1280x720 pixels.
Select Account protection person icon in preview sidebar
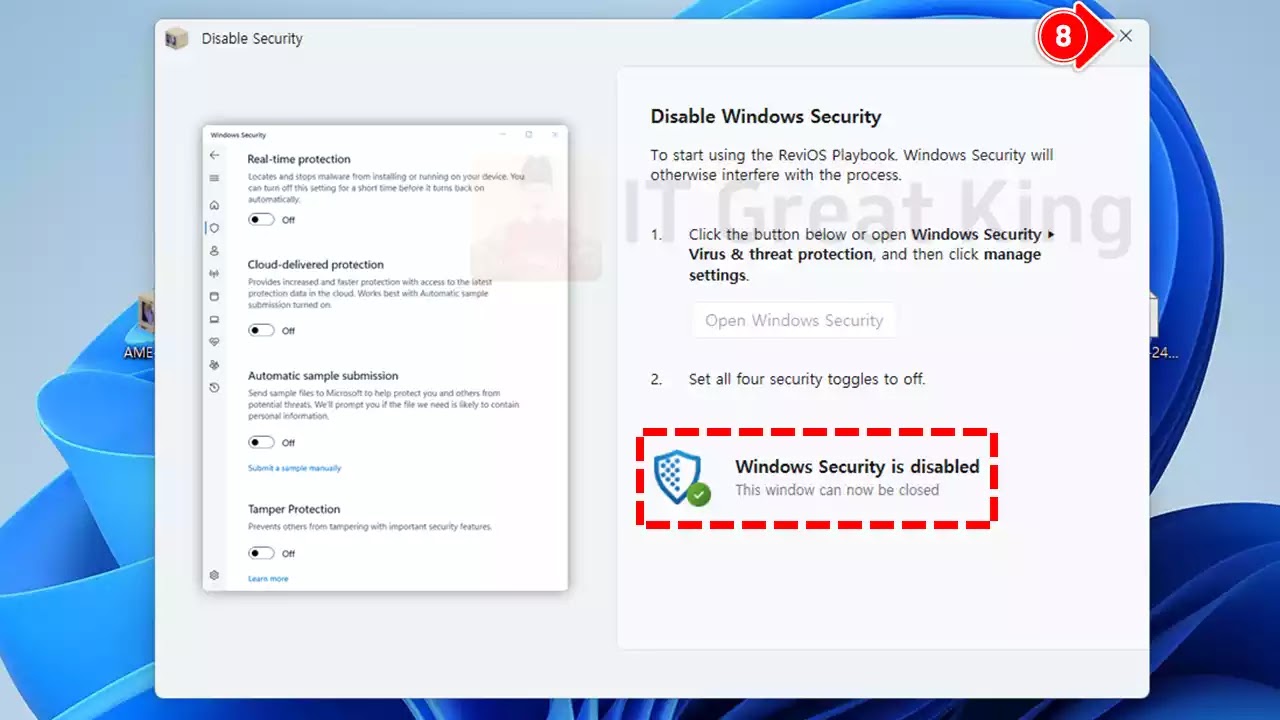point(214,251)
